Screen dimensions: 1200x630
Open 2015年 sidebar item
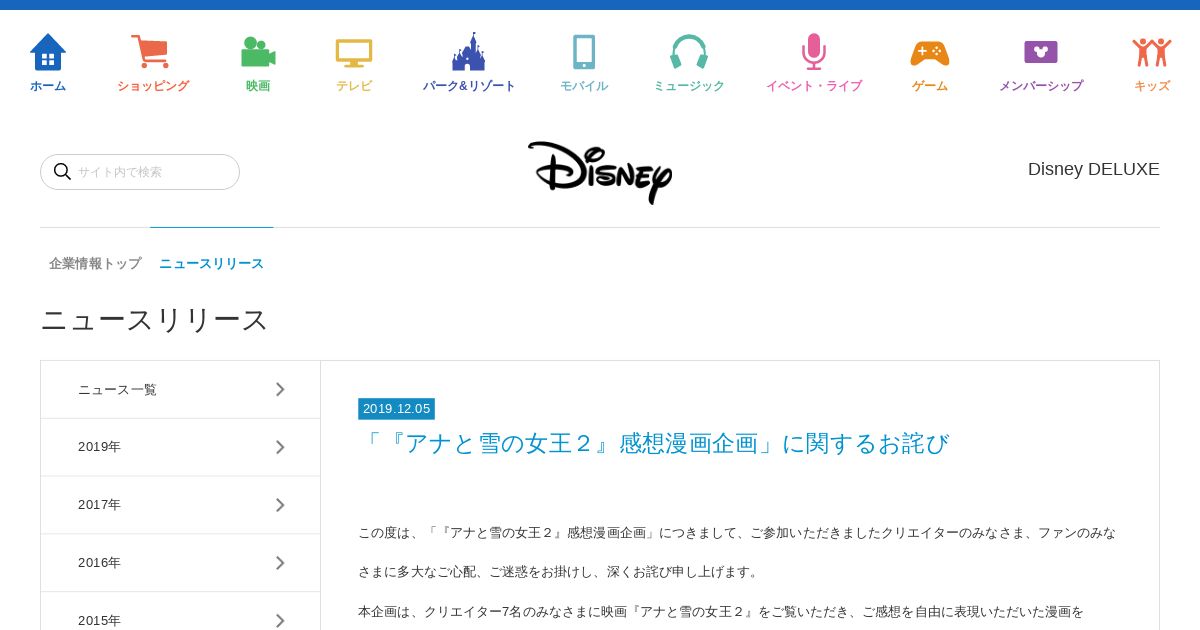(x=180, y=611)
